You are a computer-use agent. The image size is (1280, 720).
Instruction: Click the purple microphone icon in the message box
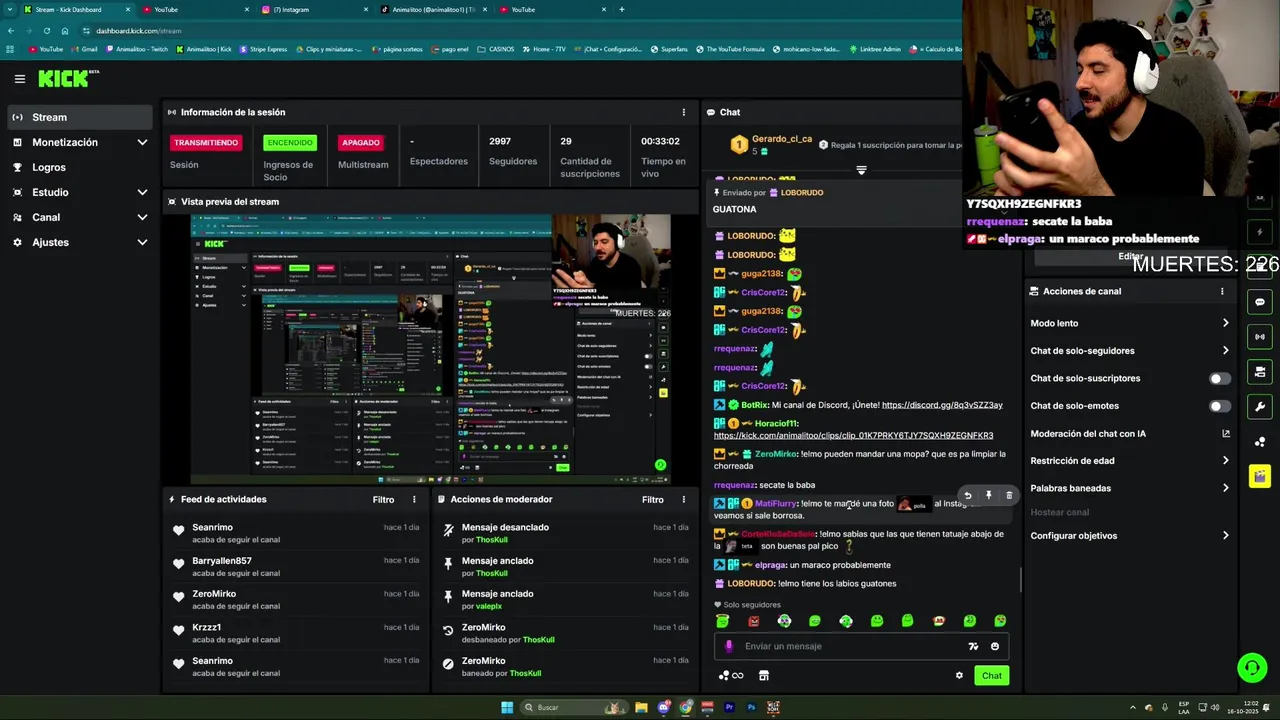728,646
